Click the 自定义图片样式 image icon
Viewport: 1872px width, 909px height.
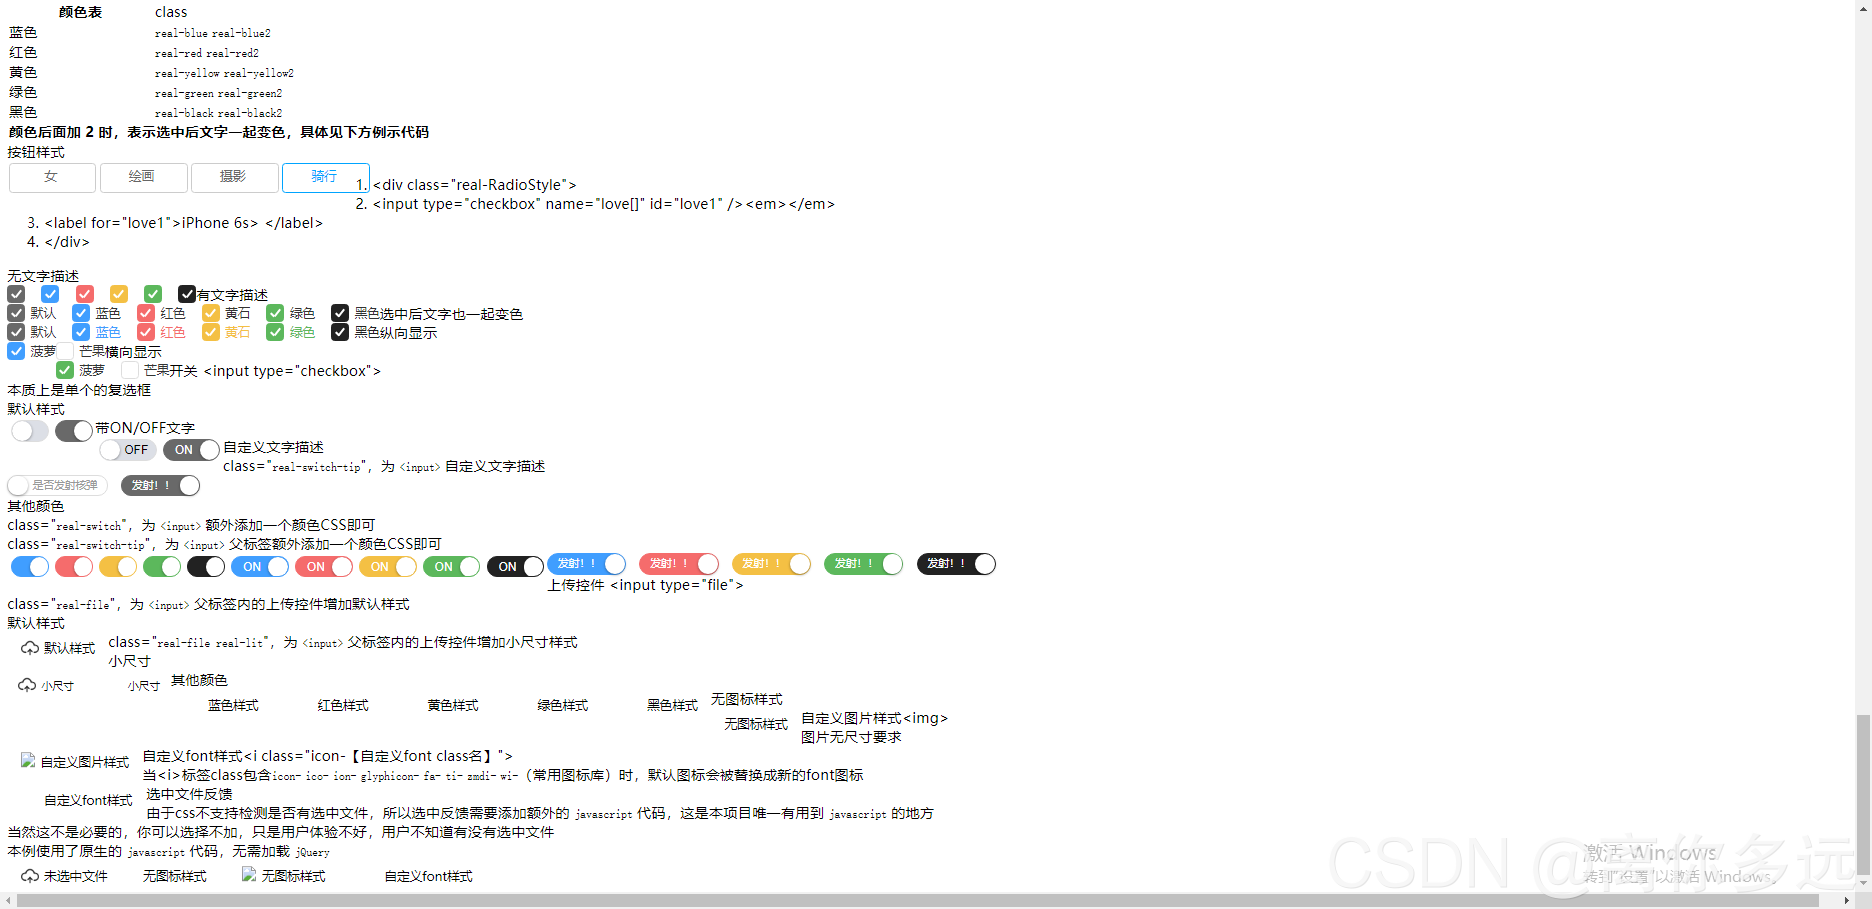(28, 760)
